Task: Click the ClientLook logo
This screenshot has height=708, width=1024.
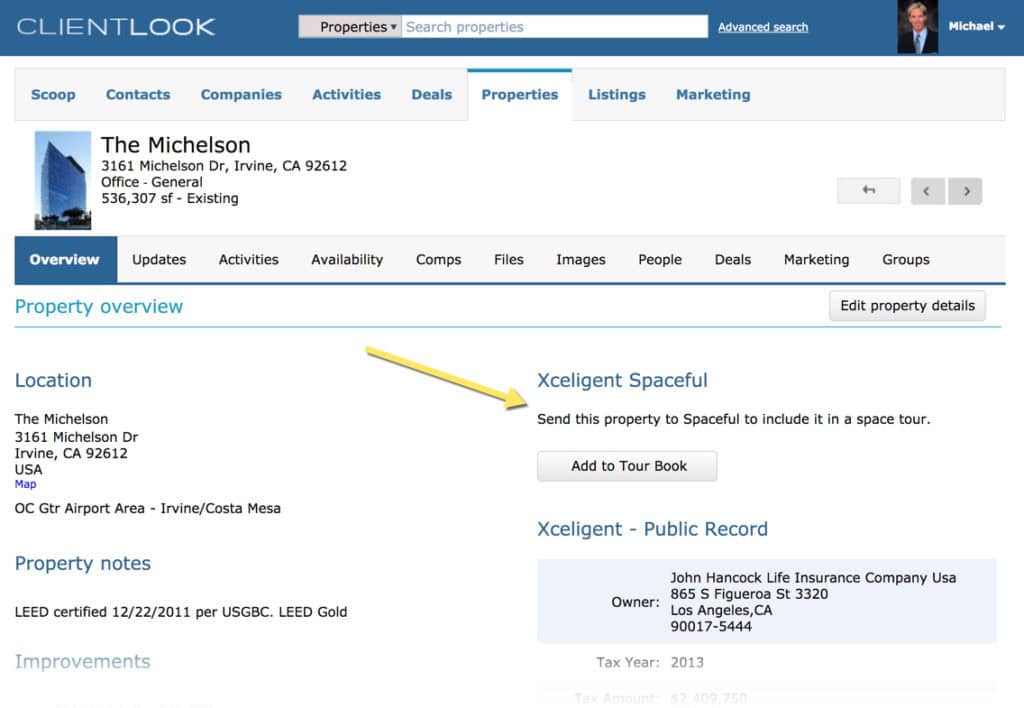Action: 116,27
